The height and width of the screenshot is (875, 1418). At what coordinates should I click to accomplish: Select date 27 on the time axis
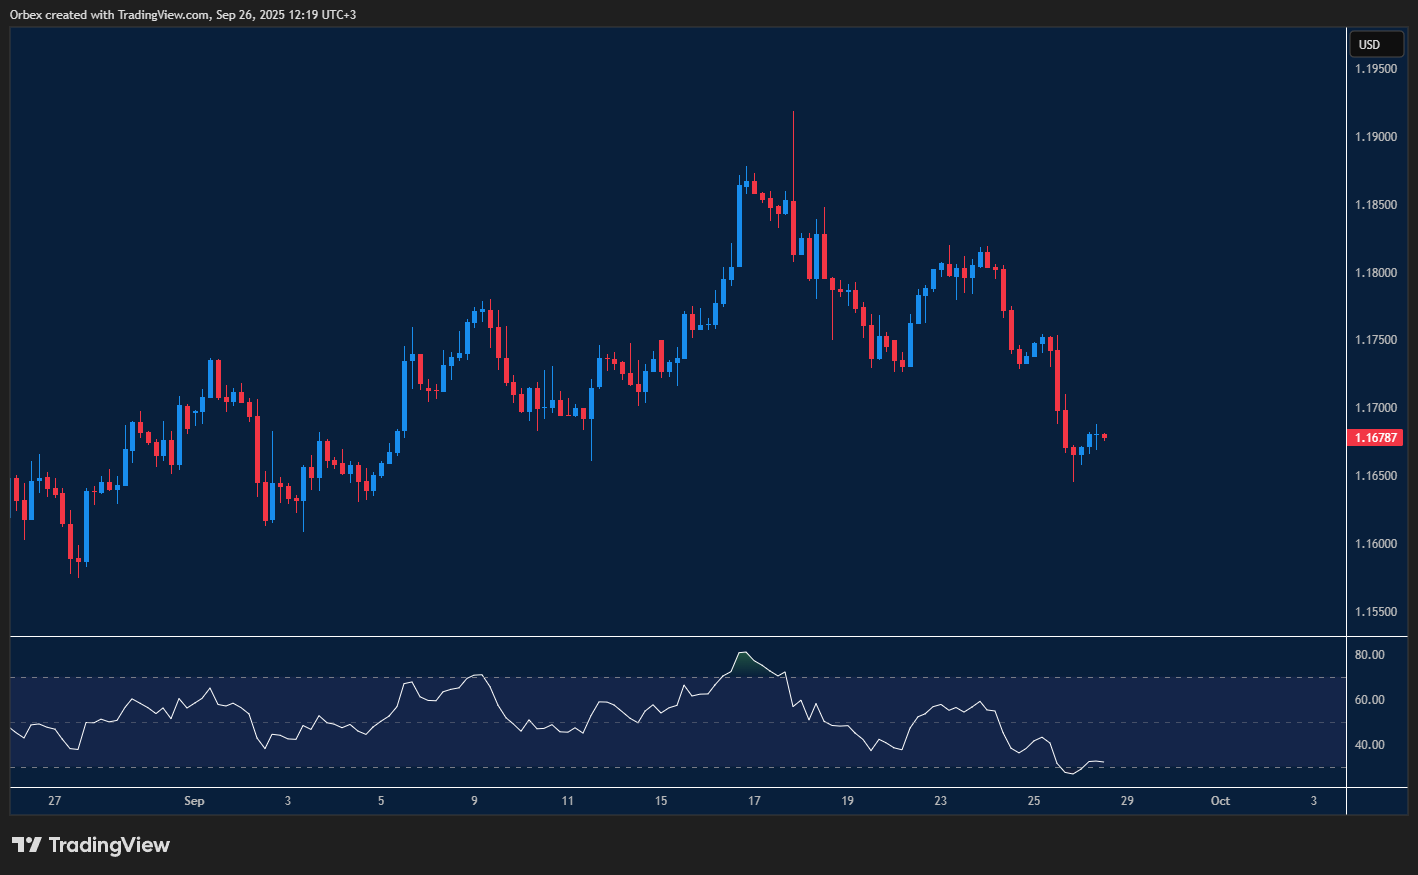pos(54,801)
